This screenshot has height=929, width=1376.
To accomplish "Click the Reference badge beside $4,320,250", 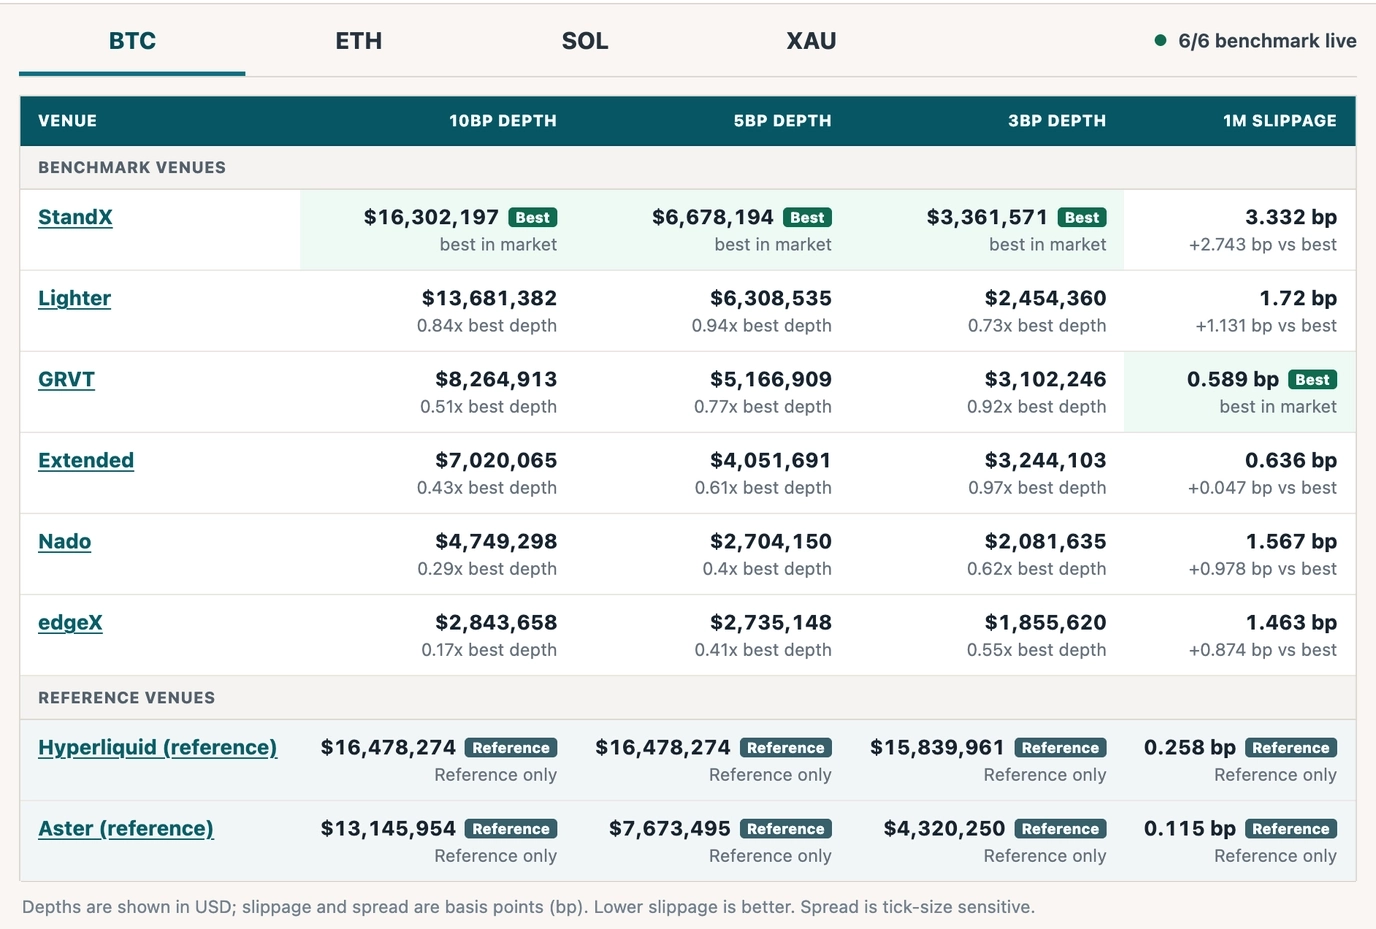I will point(1060,828).
